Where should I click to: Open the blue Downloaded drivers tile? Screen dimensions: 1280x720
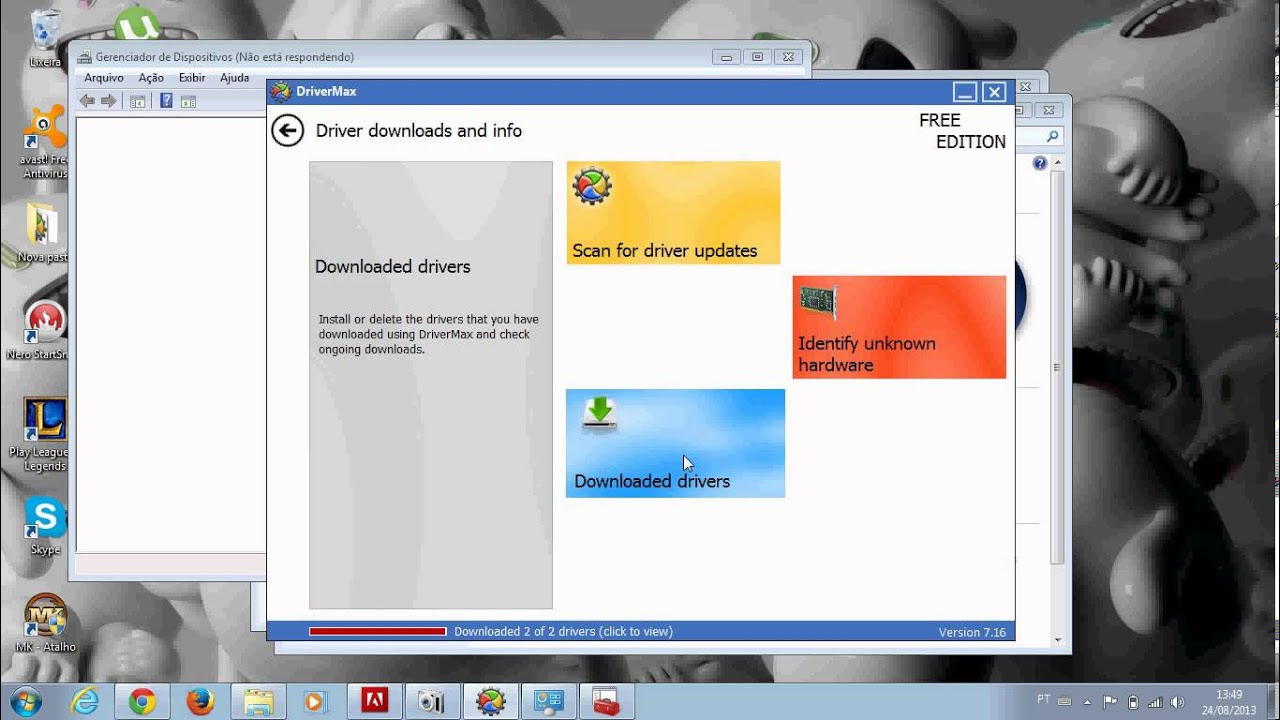click(675, 443)
